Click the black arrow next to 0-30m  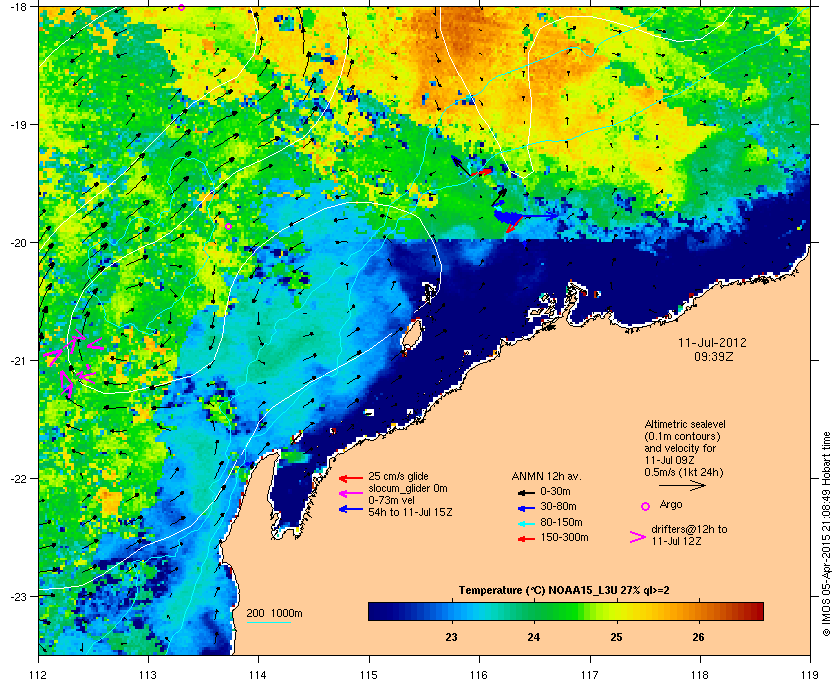click(x=526, y=492)
